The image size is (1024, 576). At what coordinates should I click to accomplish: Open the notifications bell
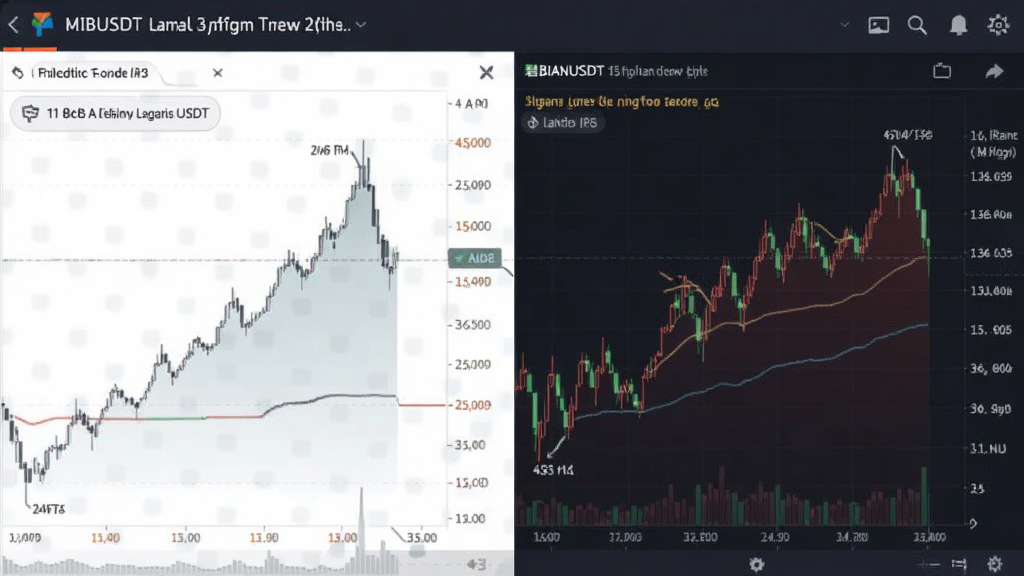point(958,25)
